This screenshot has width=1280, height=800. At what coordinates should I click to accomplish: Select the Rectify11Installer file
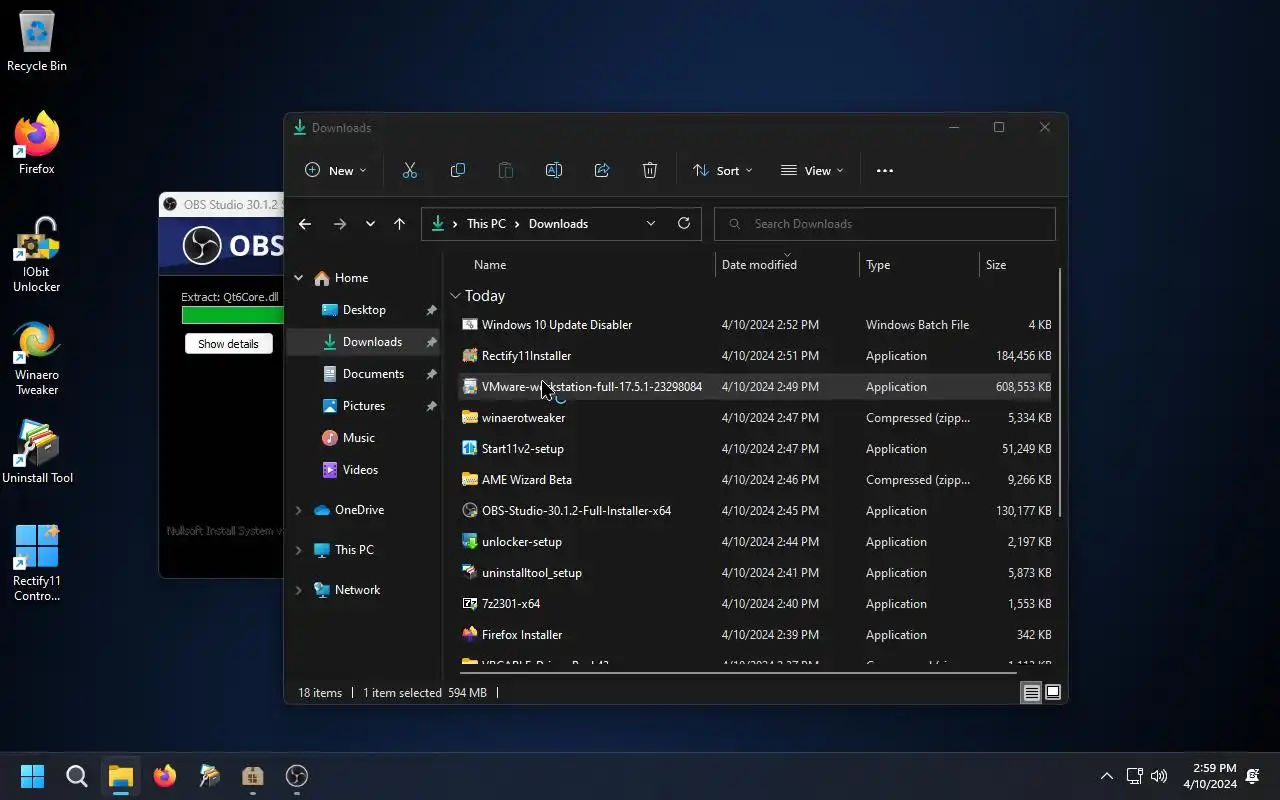(756, 356)
